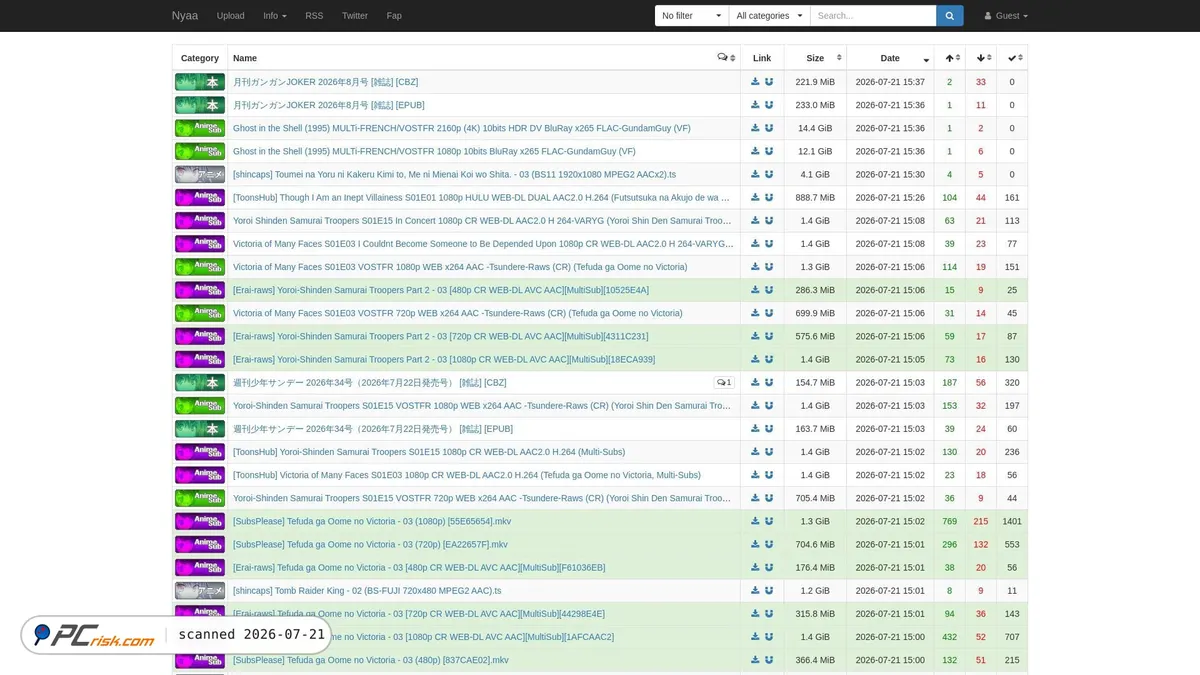Open the Guest user menu
The image size is (1200, 675).
(1006, 16)
